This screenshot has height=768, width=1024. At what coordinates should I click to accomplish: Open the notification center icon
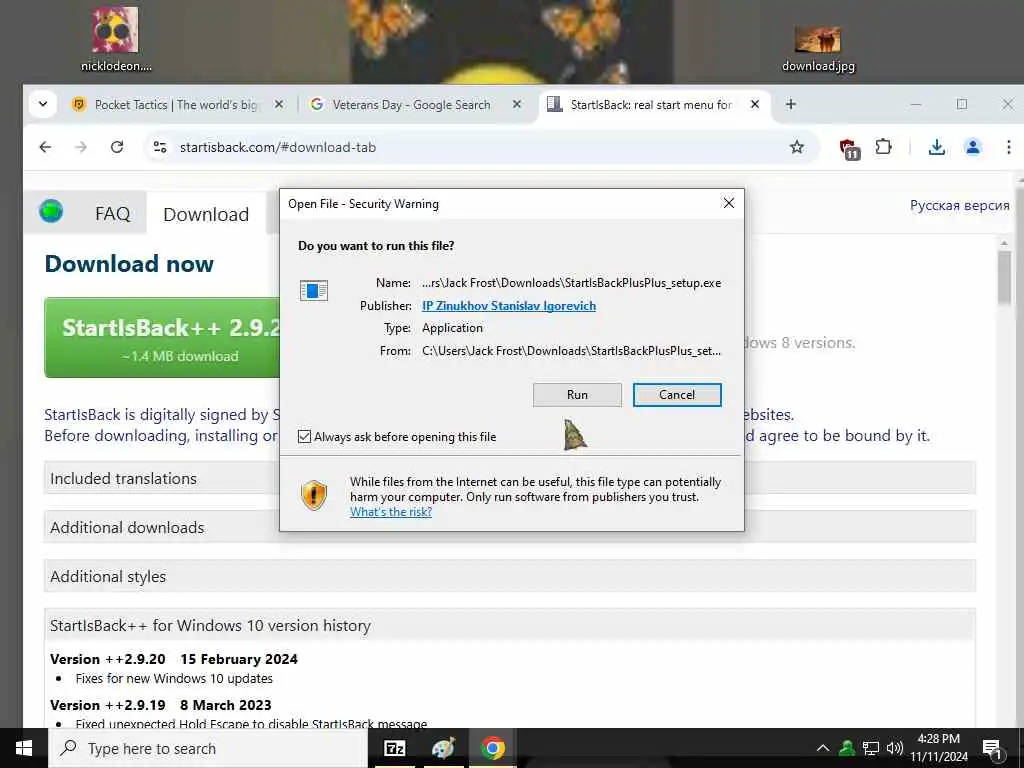(993, 748)
